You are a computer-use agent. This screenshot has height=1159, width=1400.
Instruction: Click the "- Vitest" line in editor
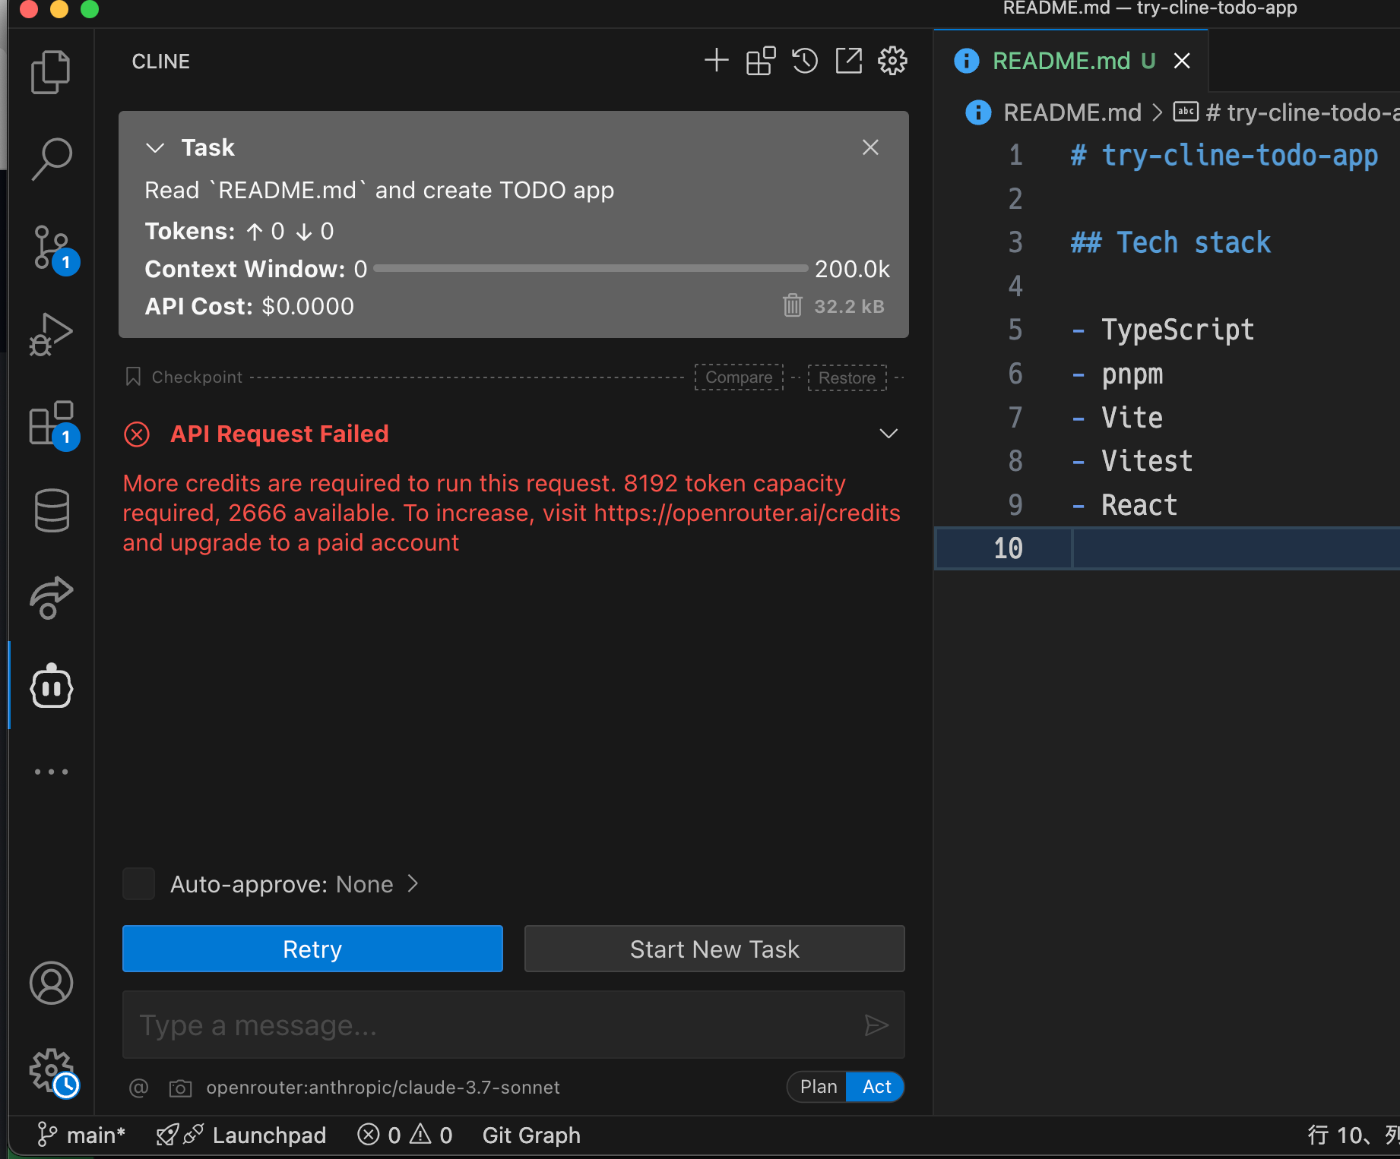(x=1132, y=461)
